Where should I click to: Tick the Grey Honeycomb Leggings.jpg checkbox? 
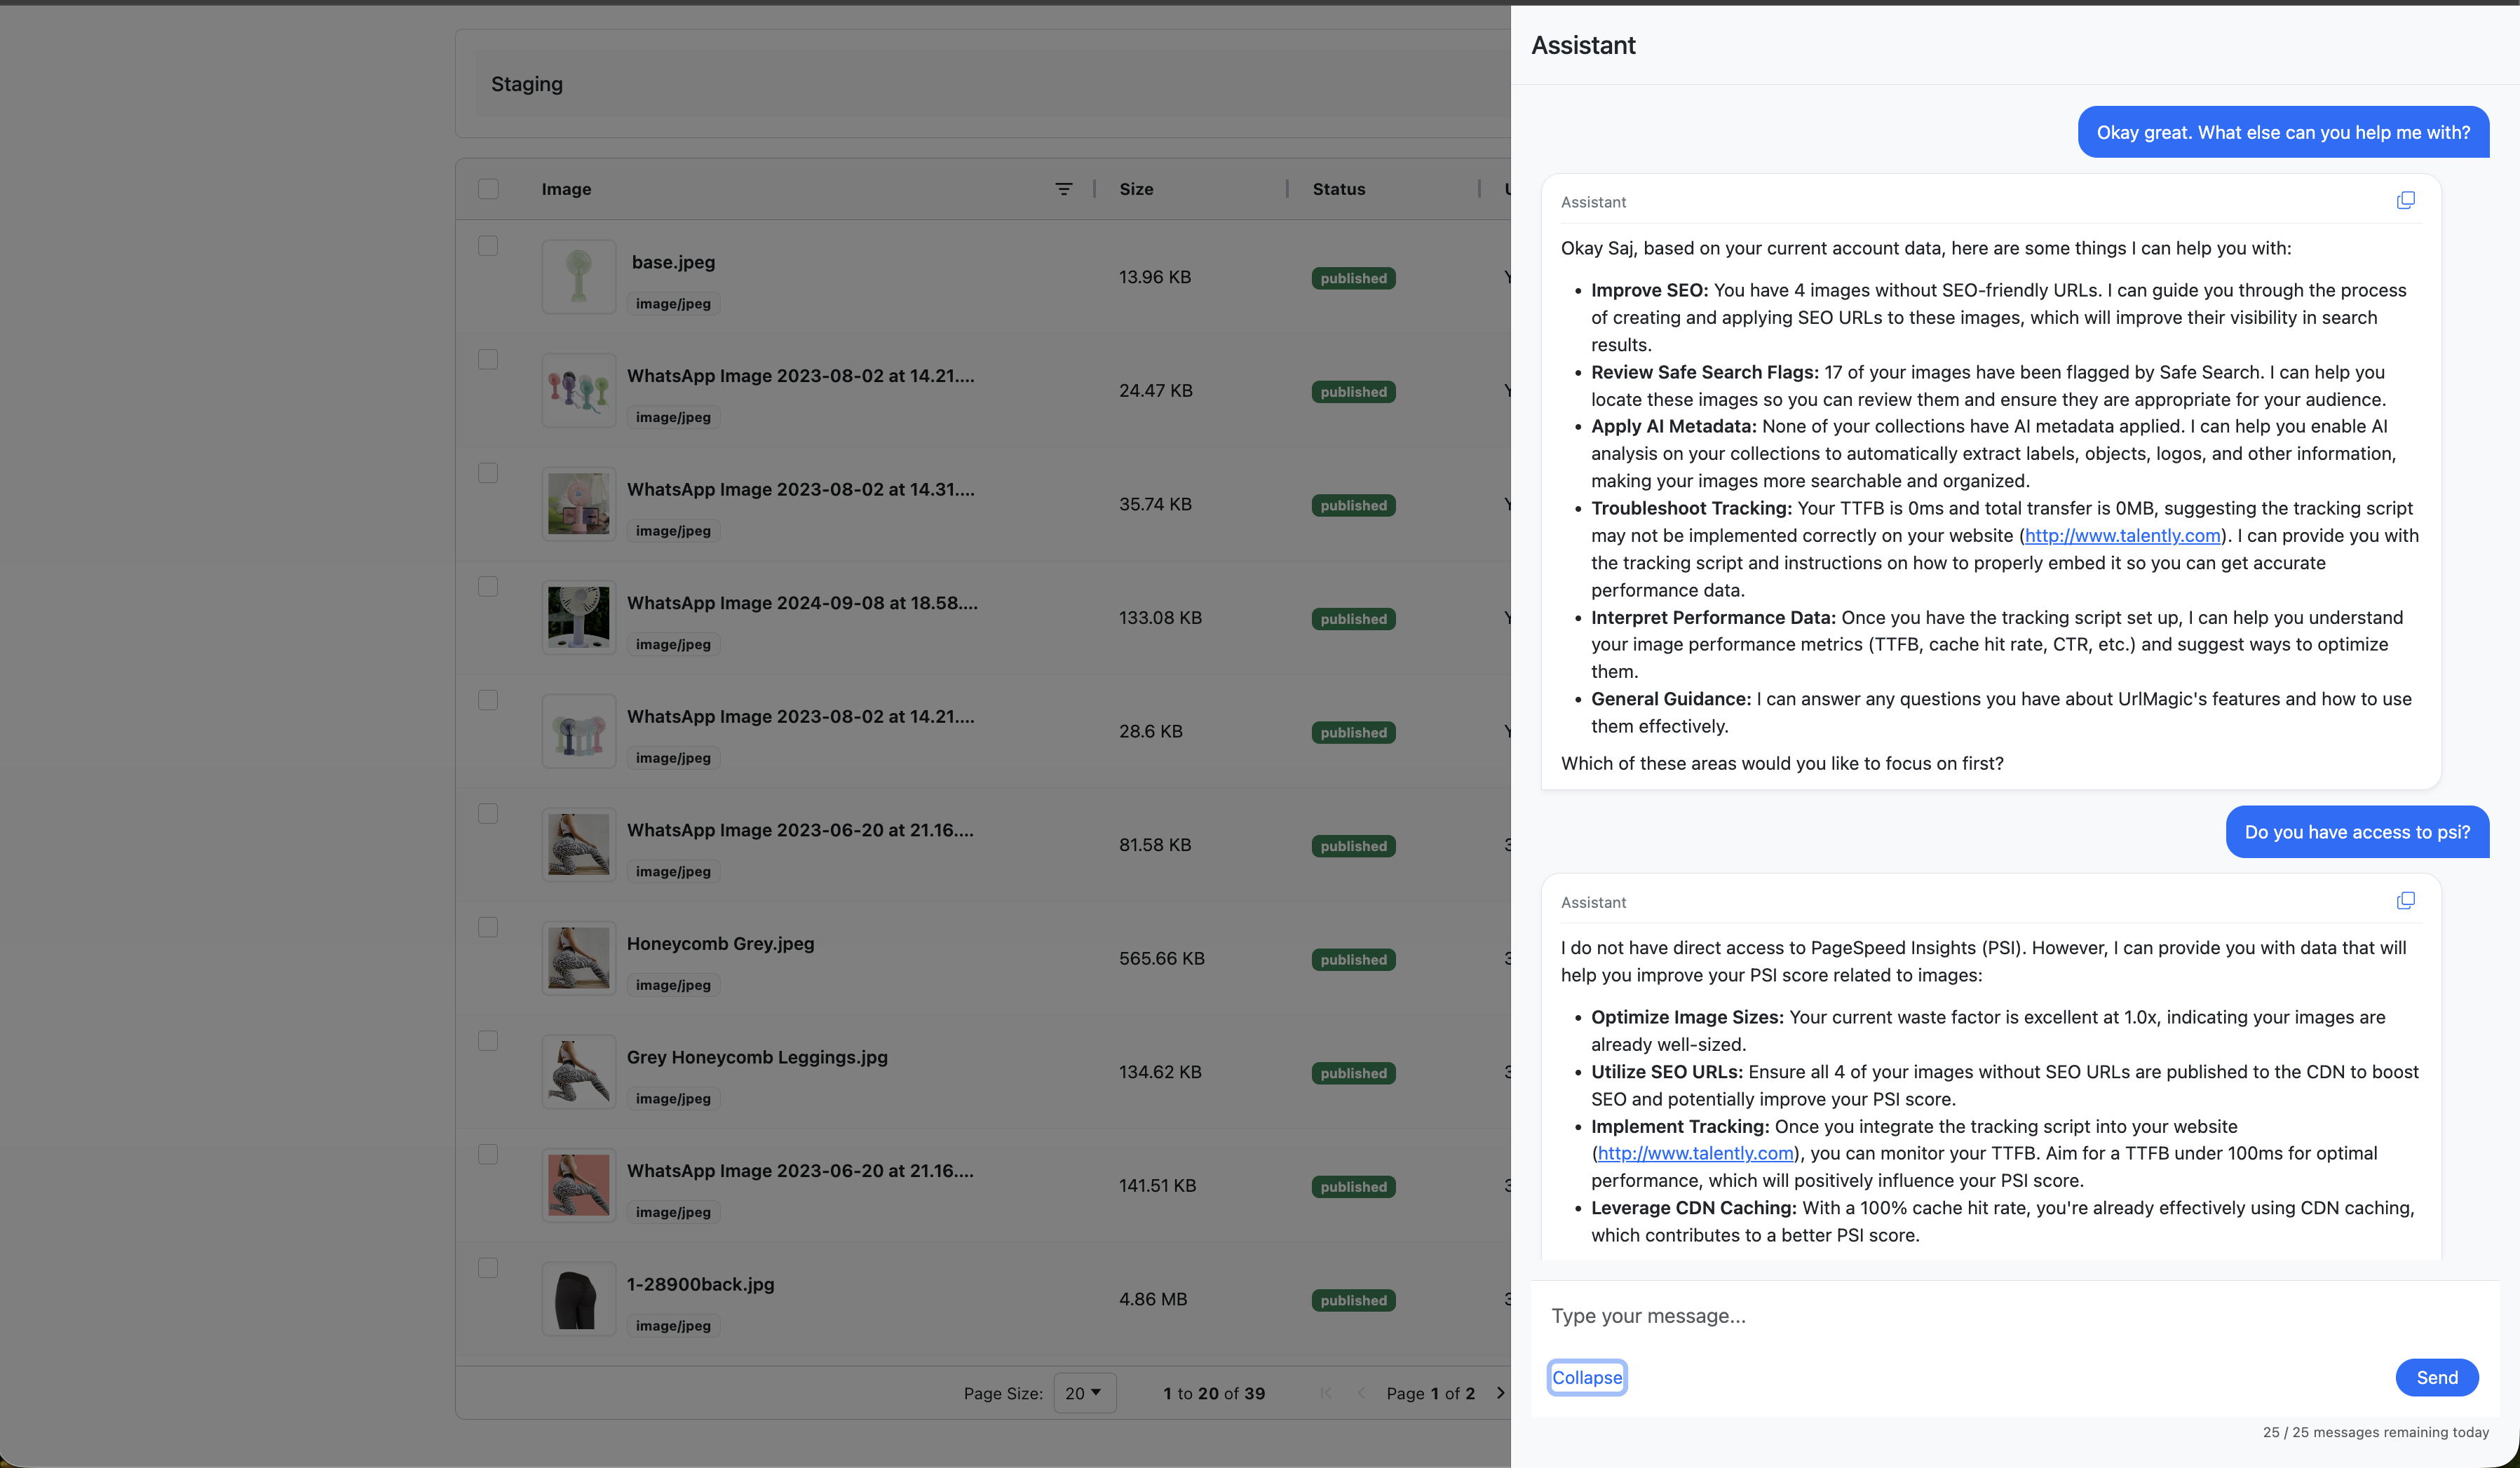tap(488, 1041)
